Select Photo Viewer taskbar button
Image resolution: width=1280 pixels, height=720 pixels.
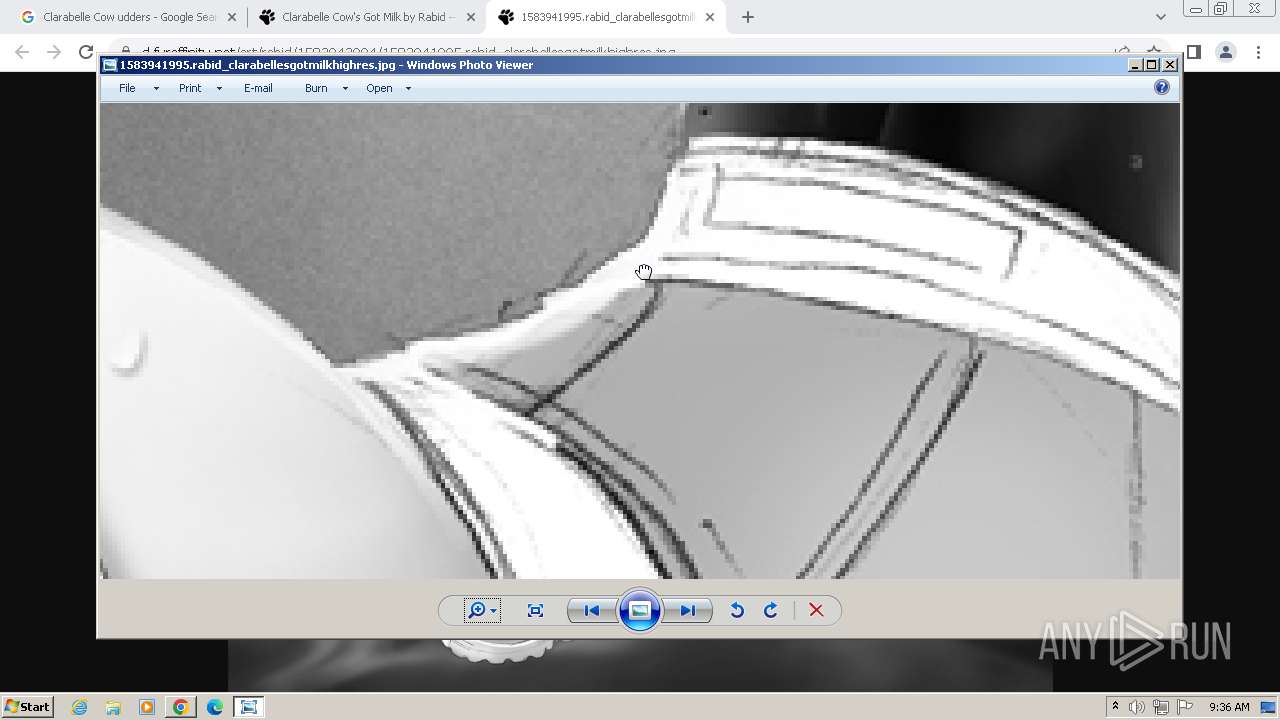pos(248,707)
